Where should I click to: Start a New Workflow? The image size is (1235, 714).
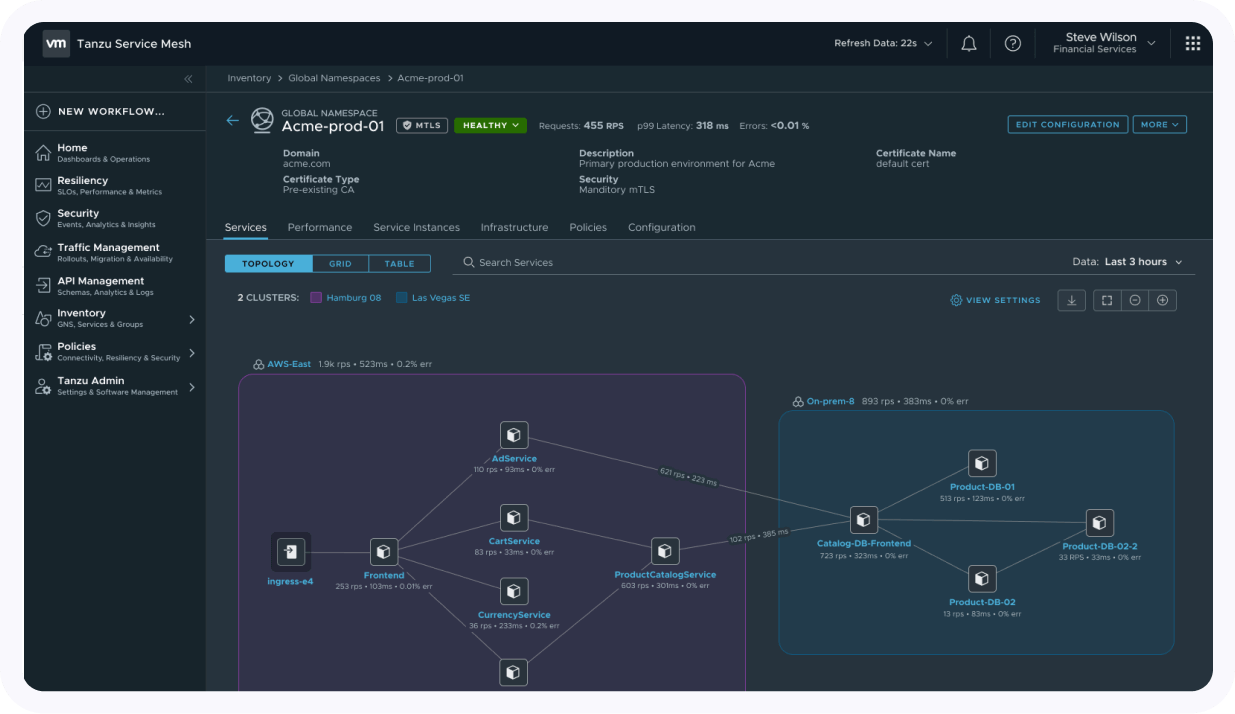100,112
